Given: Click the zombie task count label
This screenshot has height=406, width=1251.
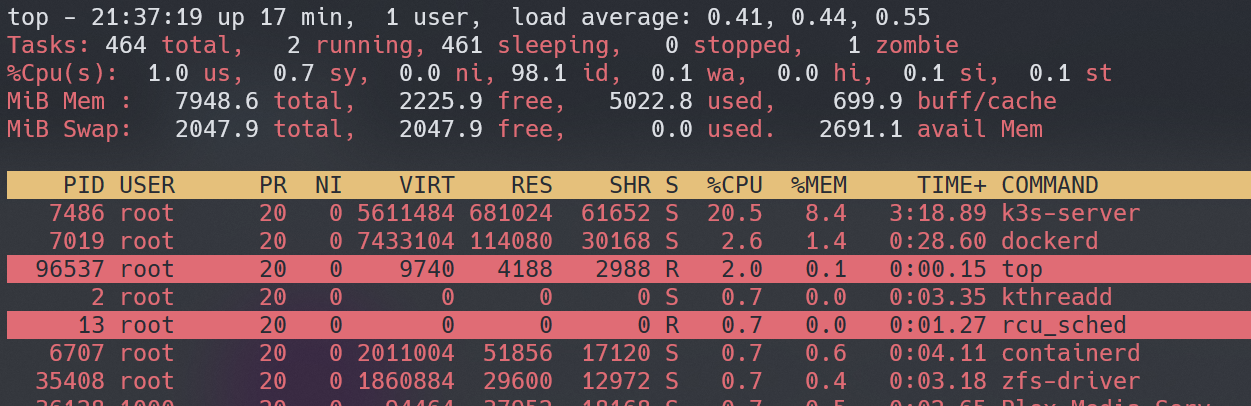Looking at the screenshot, I should tap(916, 45).
